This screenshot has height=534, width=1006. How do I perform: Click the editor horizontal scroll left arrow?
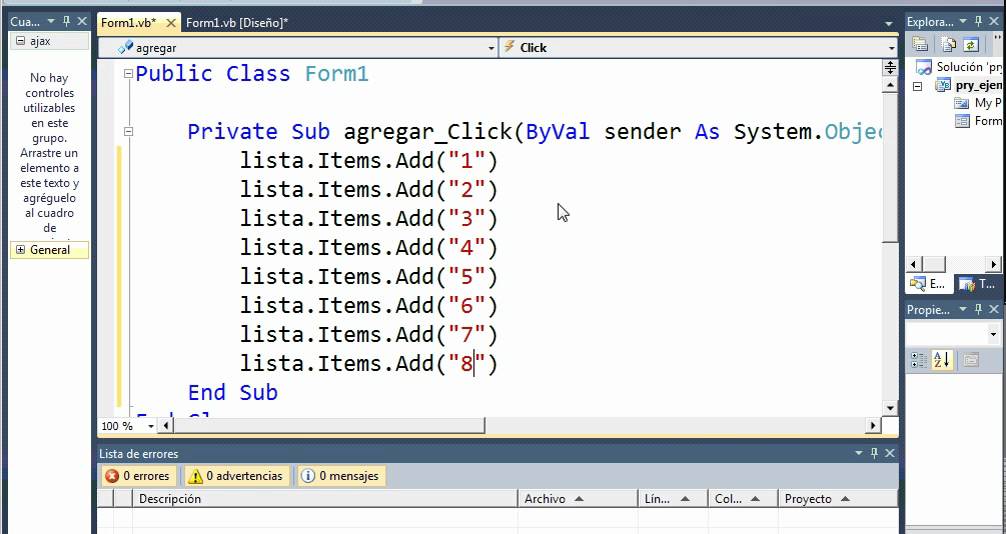[x=166, y=426]
